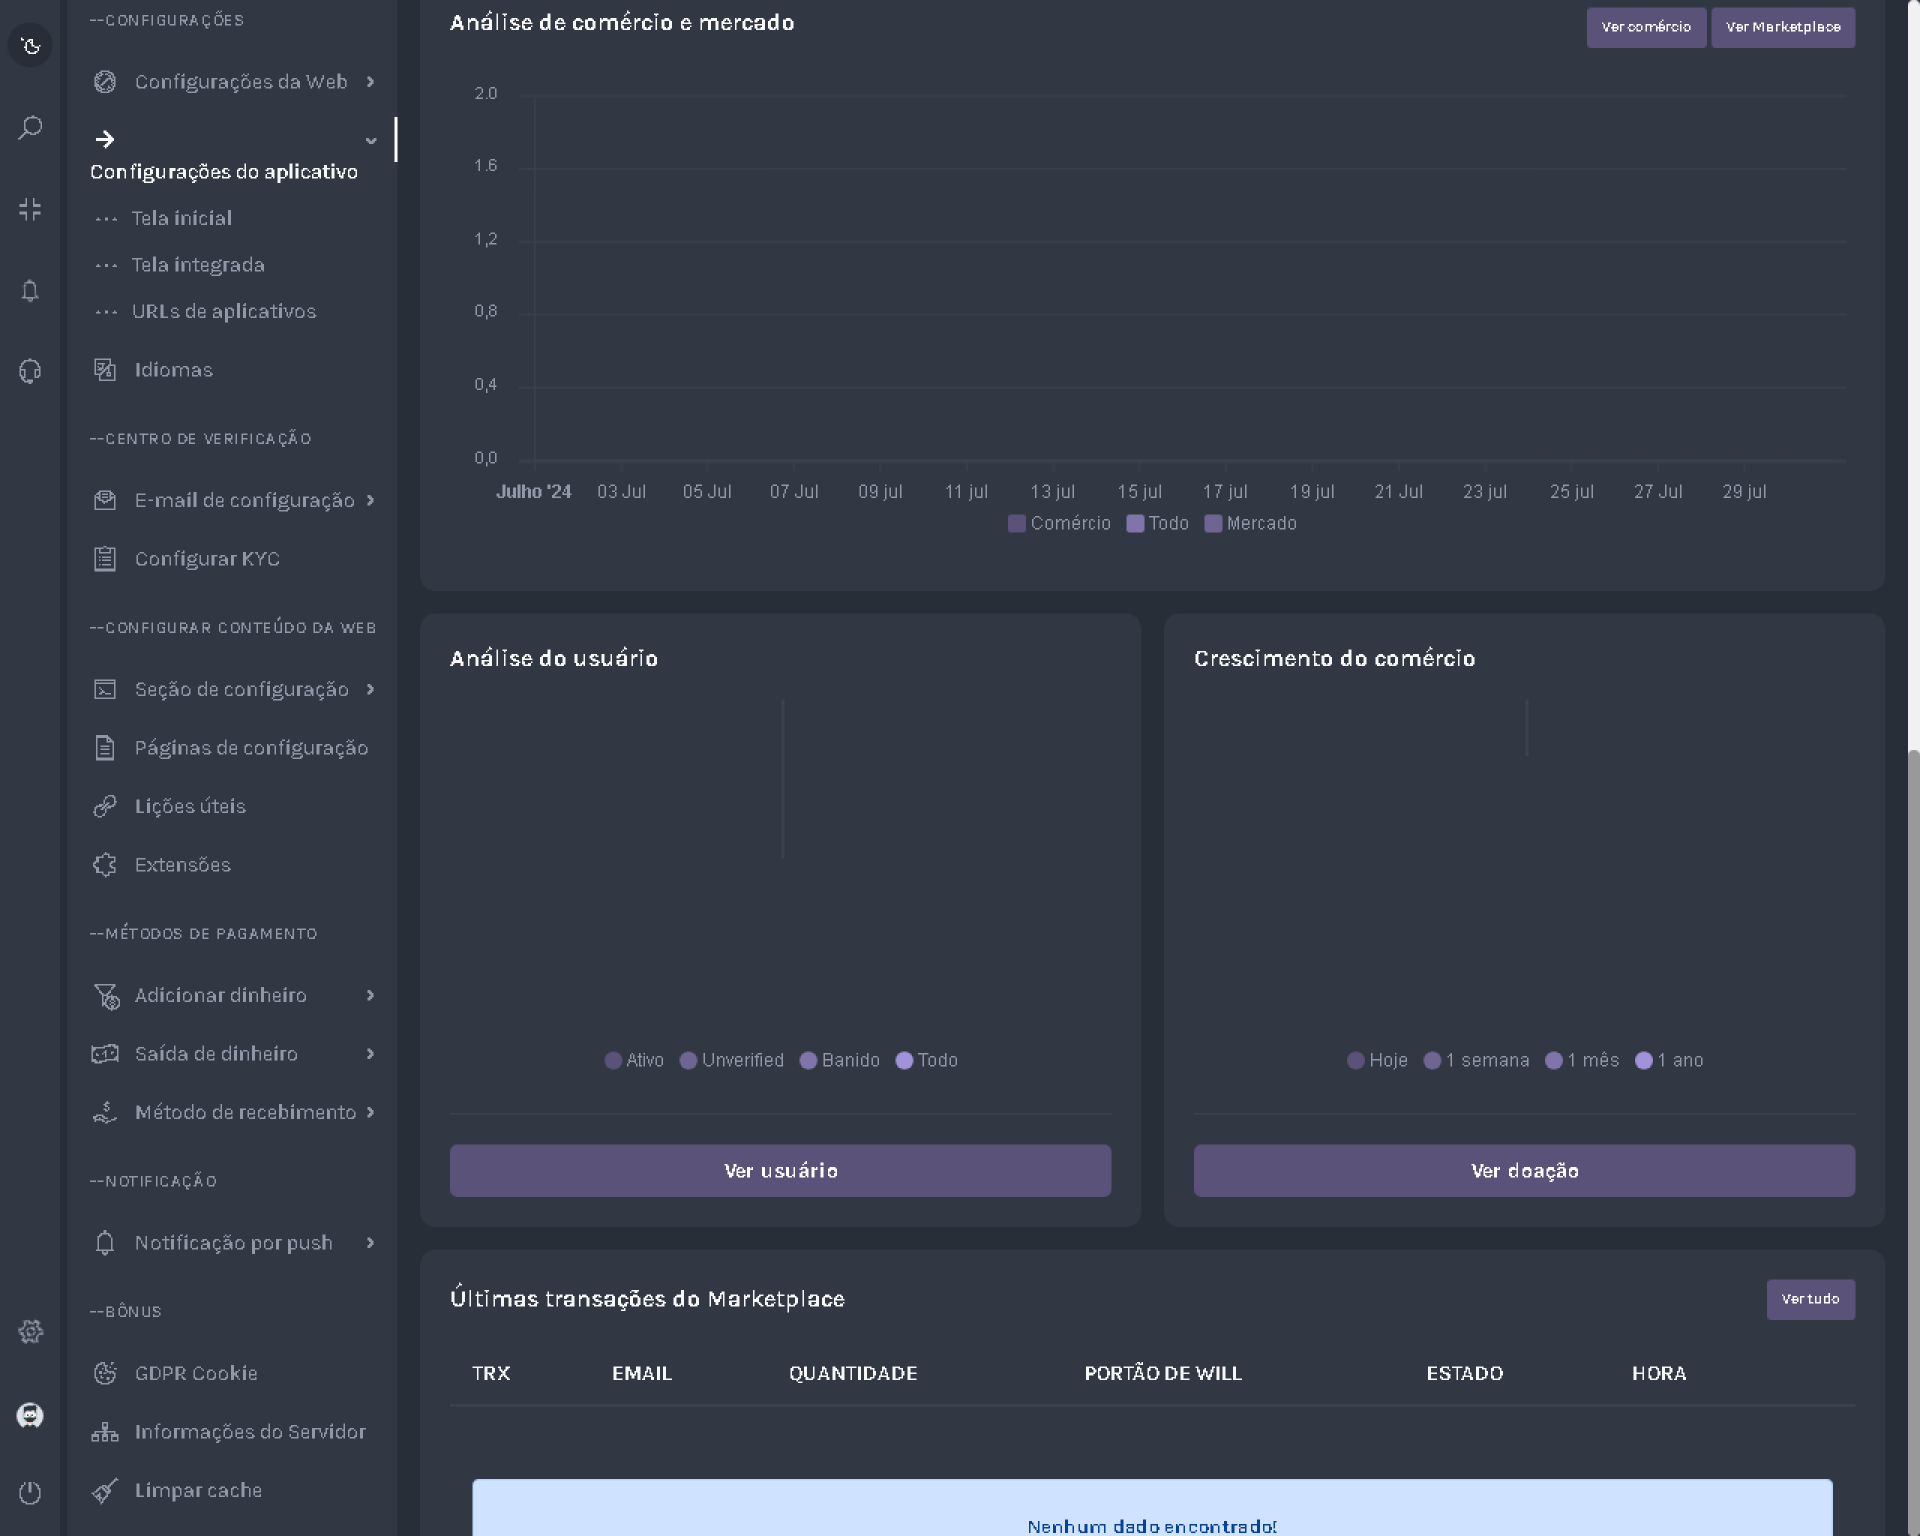Click the search icon in left rail
This screenshot has height=1536, width=1920.
(x=30, y=127)
